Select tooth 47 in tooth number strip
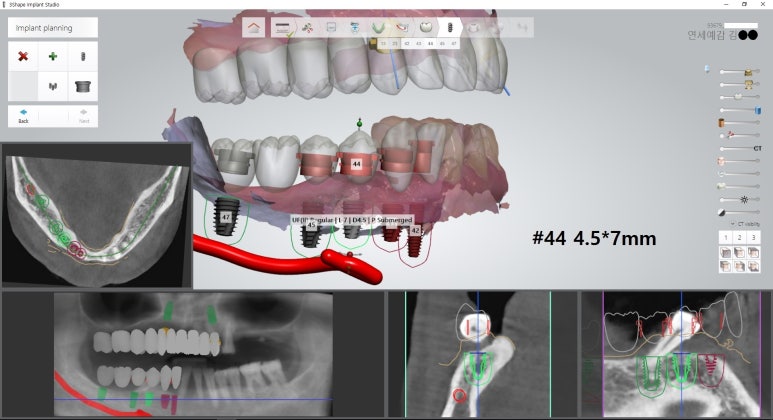 (454, 44)
